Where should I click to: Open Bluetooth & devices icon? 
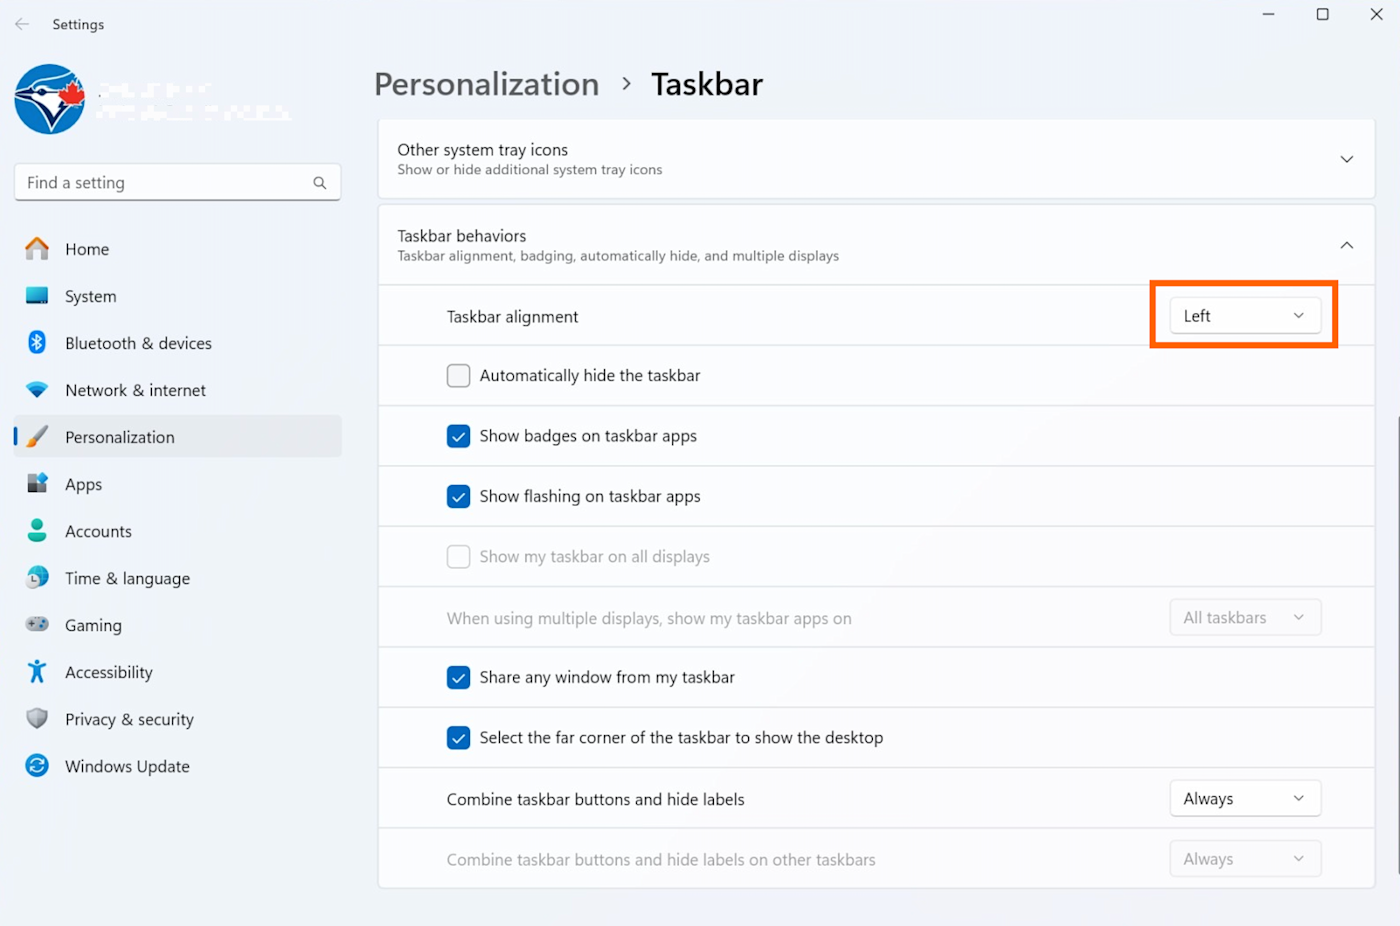[x=37, y=343]
